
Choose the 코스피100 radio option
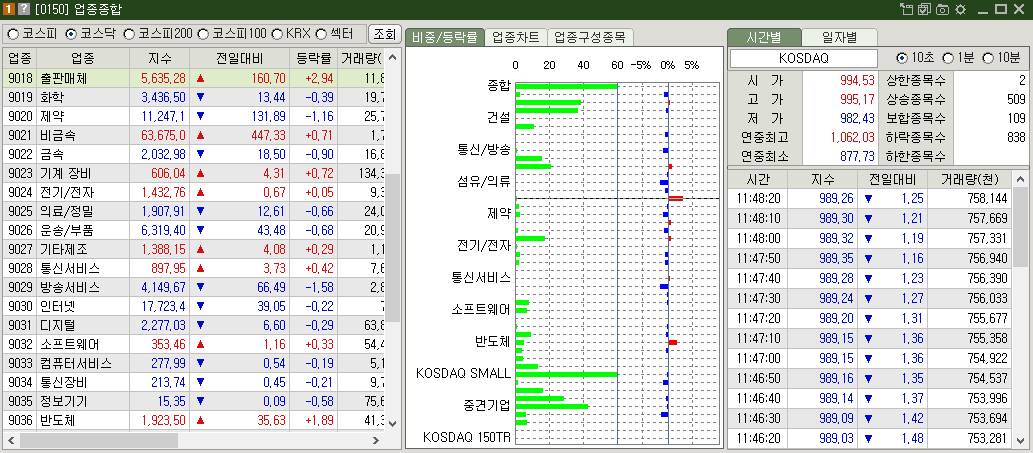[x=203, y=34]
